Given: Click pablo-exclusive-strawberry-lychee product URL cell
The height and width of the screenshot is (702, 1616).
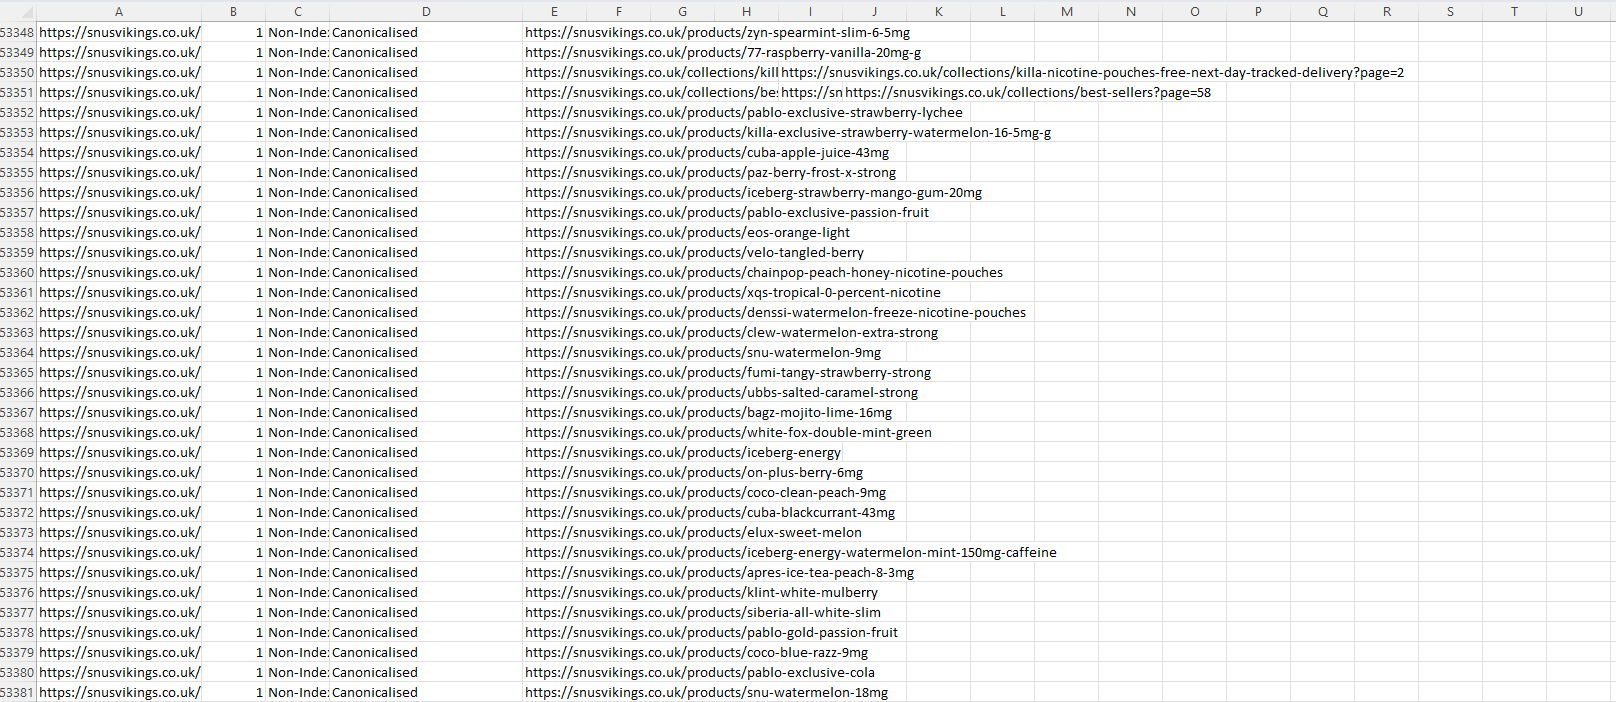Looking at the screenshot, I should 744,112.
